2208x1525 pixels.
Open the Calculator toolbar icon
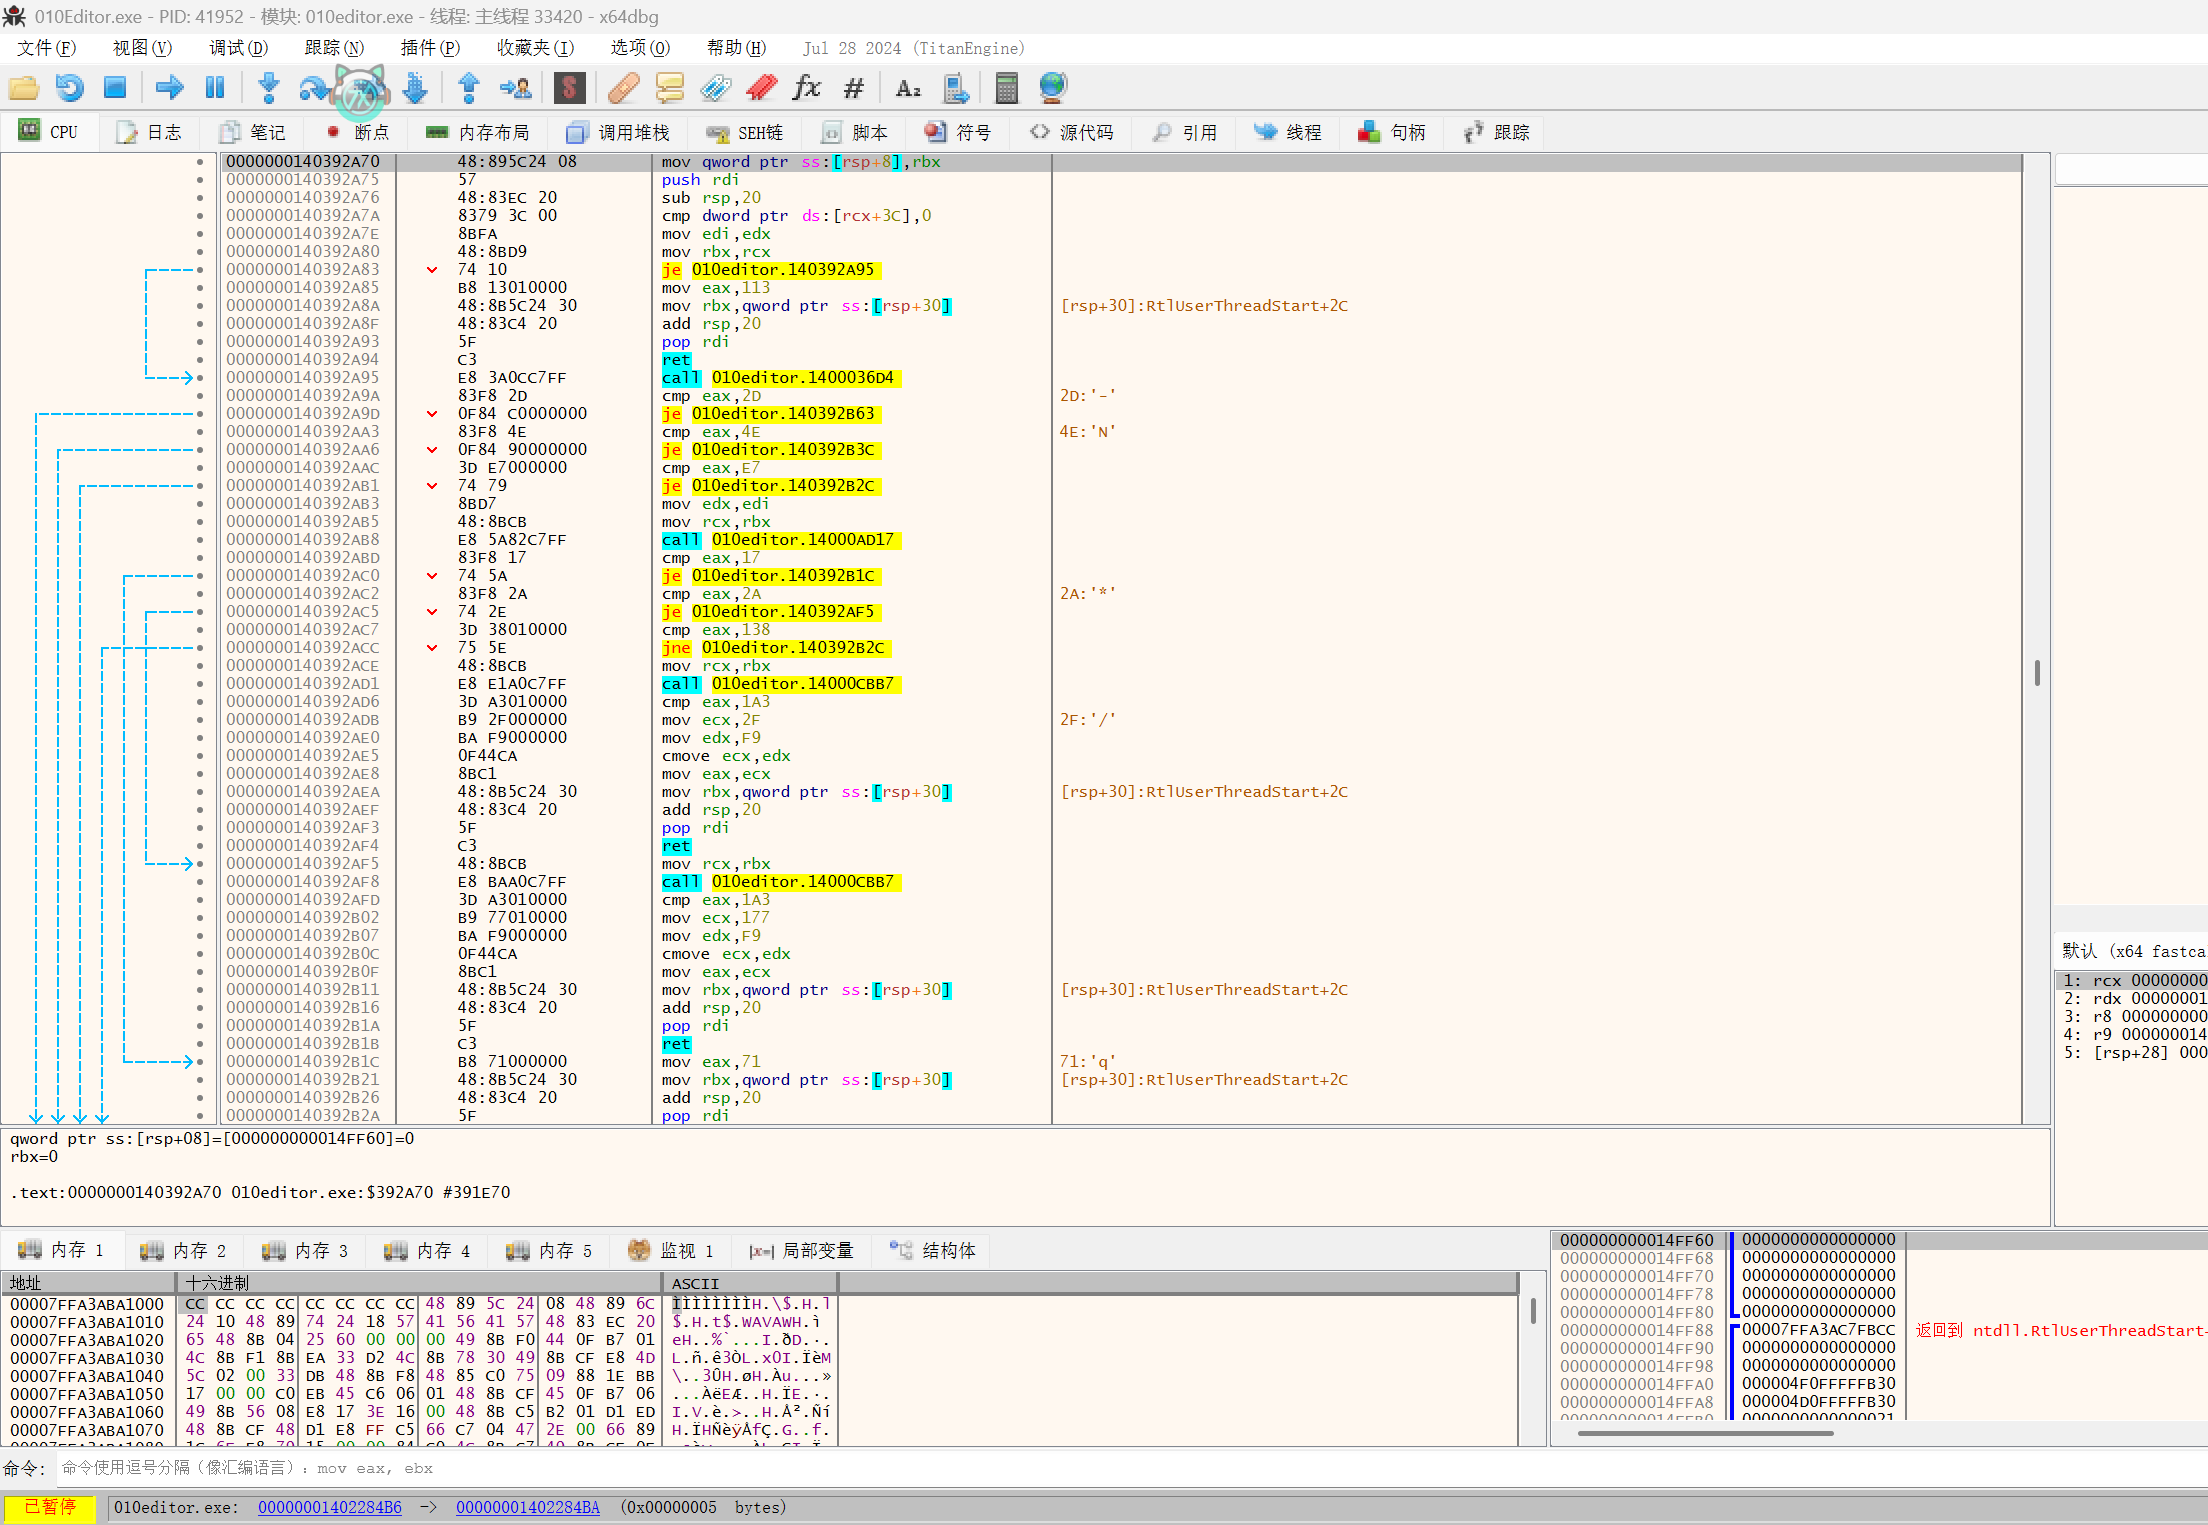[x=1007, y=88]
